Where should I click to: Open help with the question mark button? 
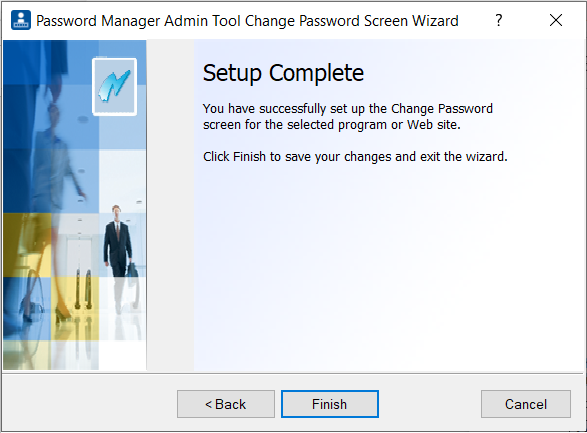pyautogui.click(x=498, y=20)
